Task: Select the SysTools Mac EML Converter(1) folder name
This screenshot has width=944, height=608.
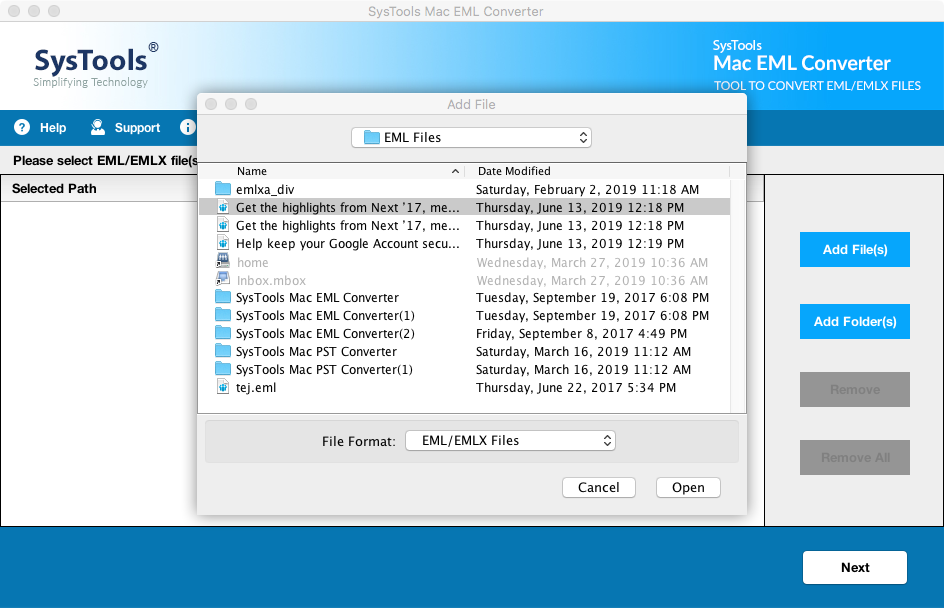Action: coord(325,315)
